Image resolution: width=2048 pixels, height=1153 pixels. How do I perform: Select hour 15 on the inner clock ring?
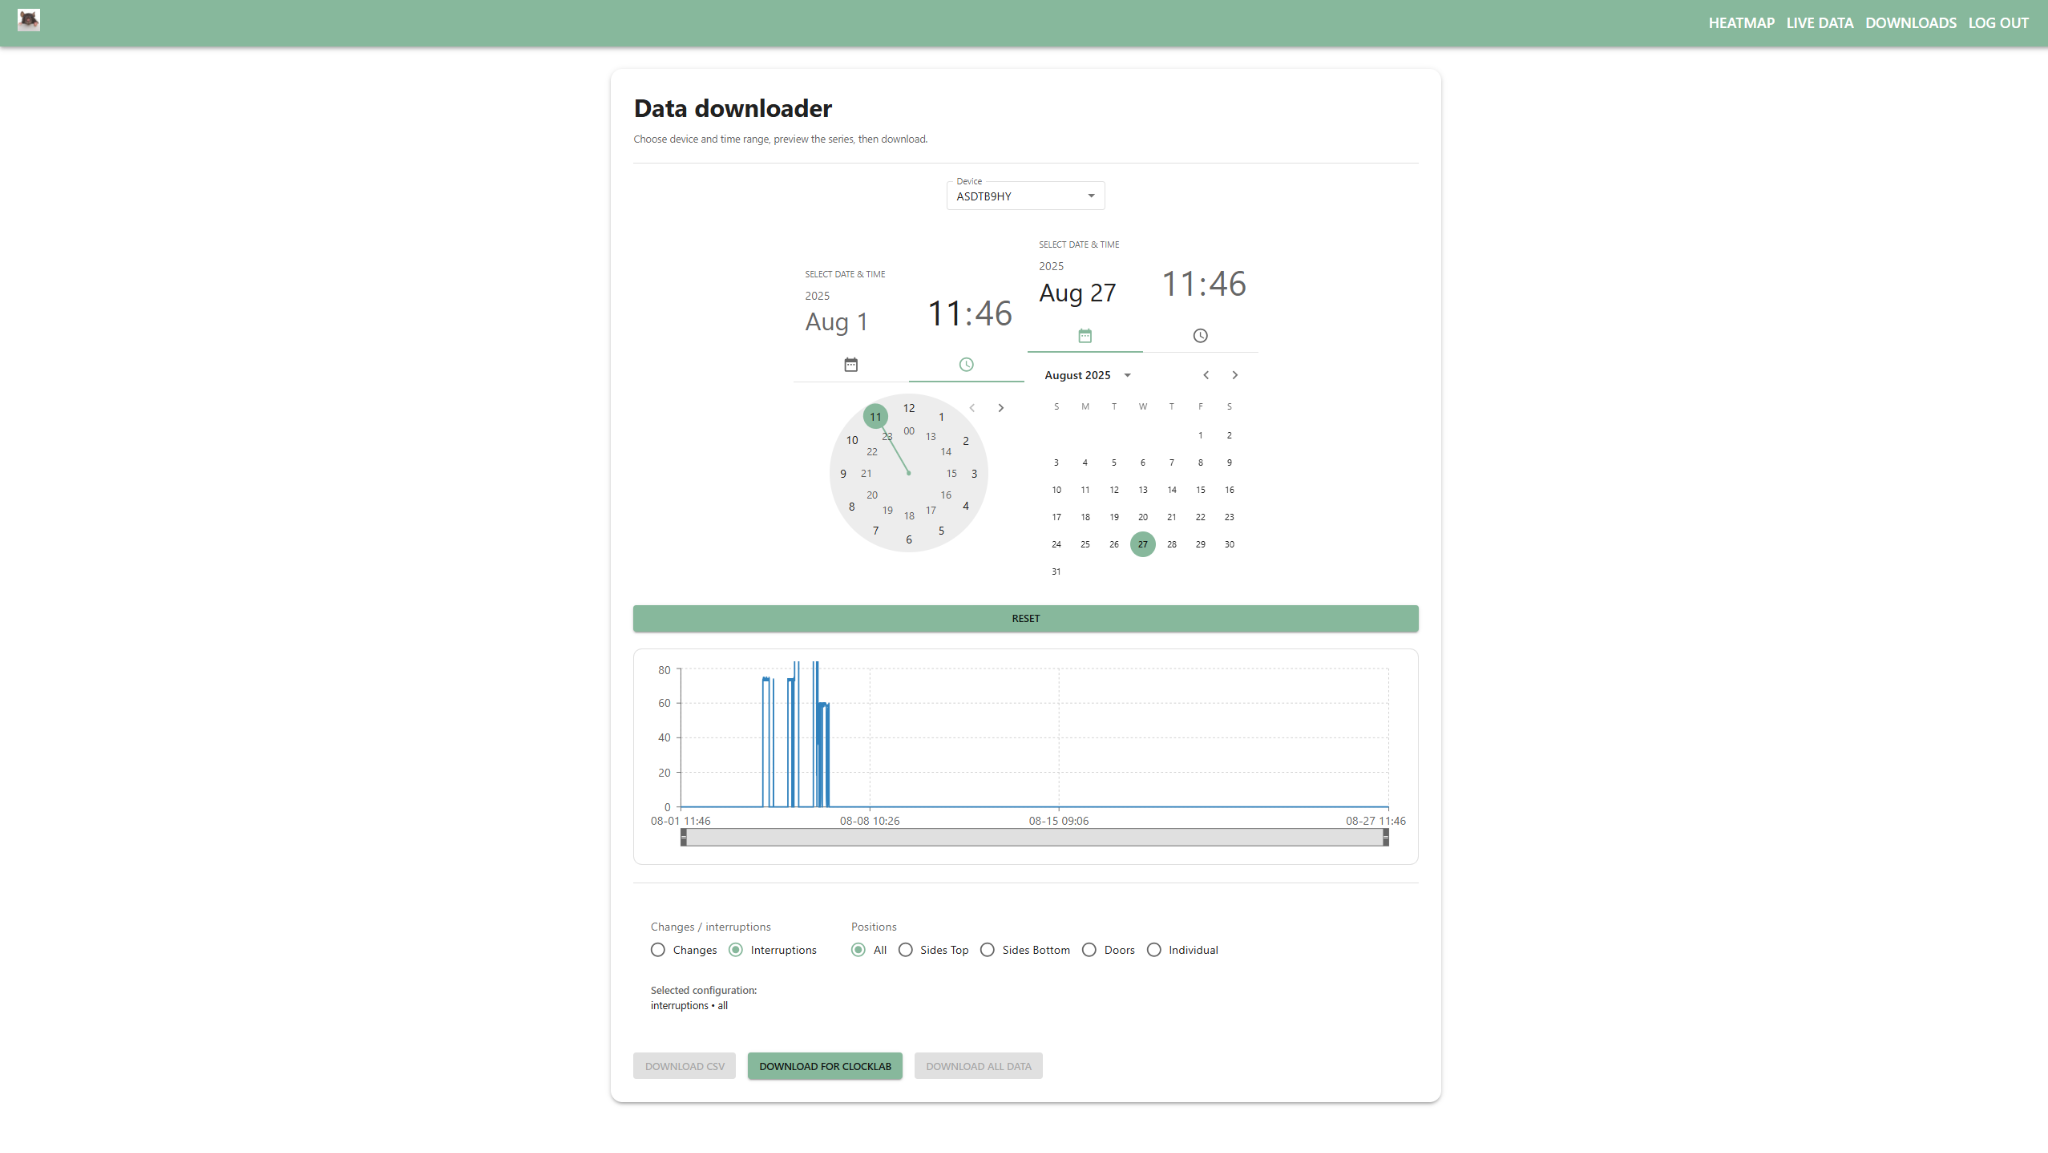tap(952, 474)
